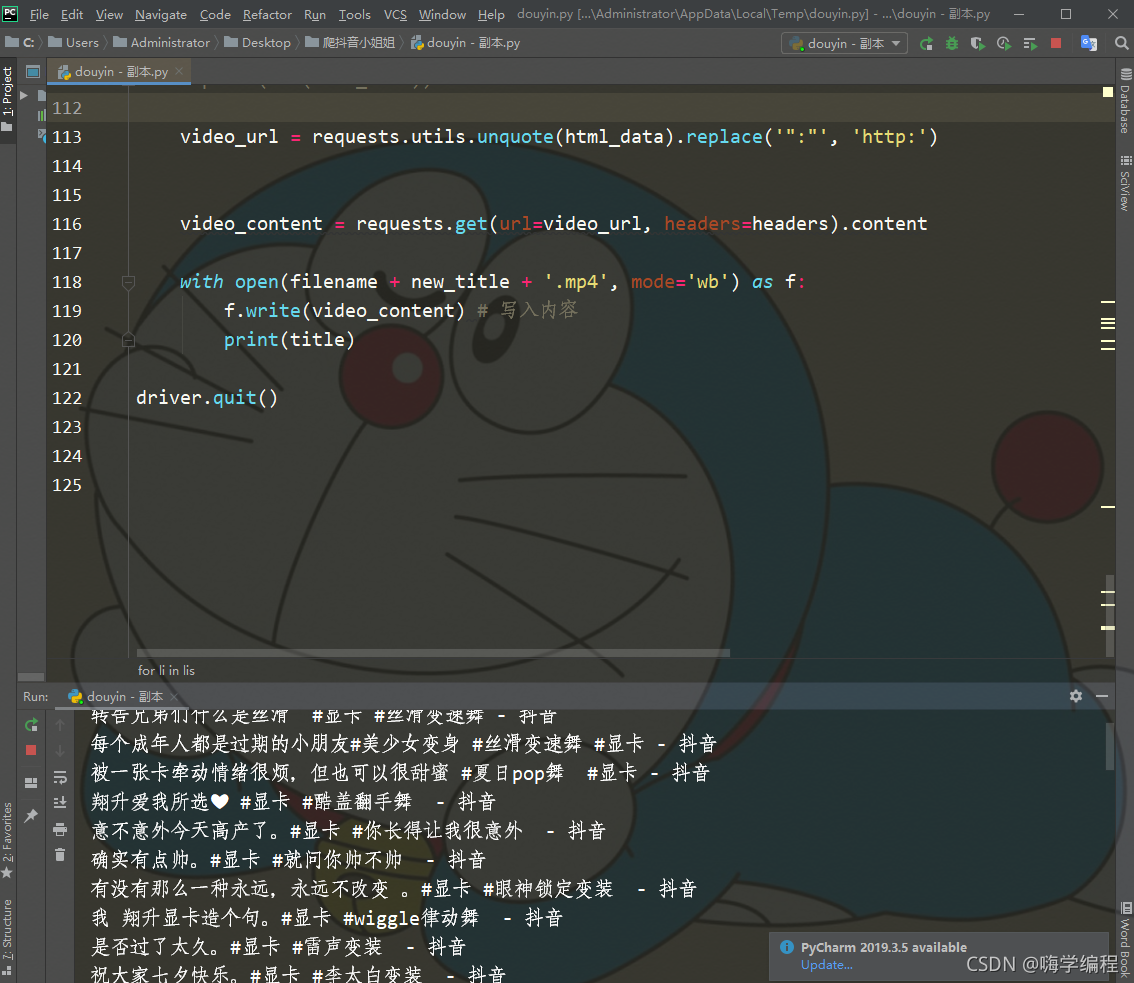Screen dimensions: 1134x983
Task: Open the Run menu
Action: point(315,14)
